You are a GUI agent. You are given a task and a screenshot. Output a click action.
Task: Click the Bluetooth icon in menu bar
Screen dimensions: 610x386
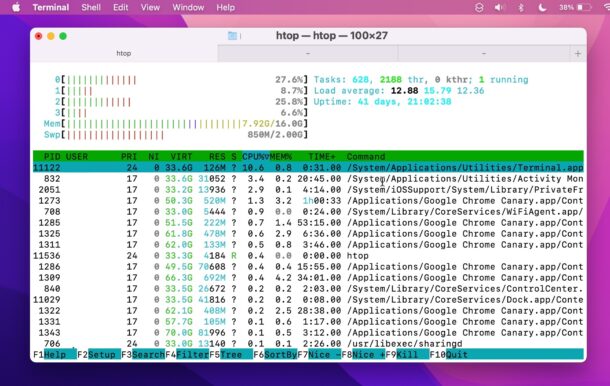(521, 7)
